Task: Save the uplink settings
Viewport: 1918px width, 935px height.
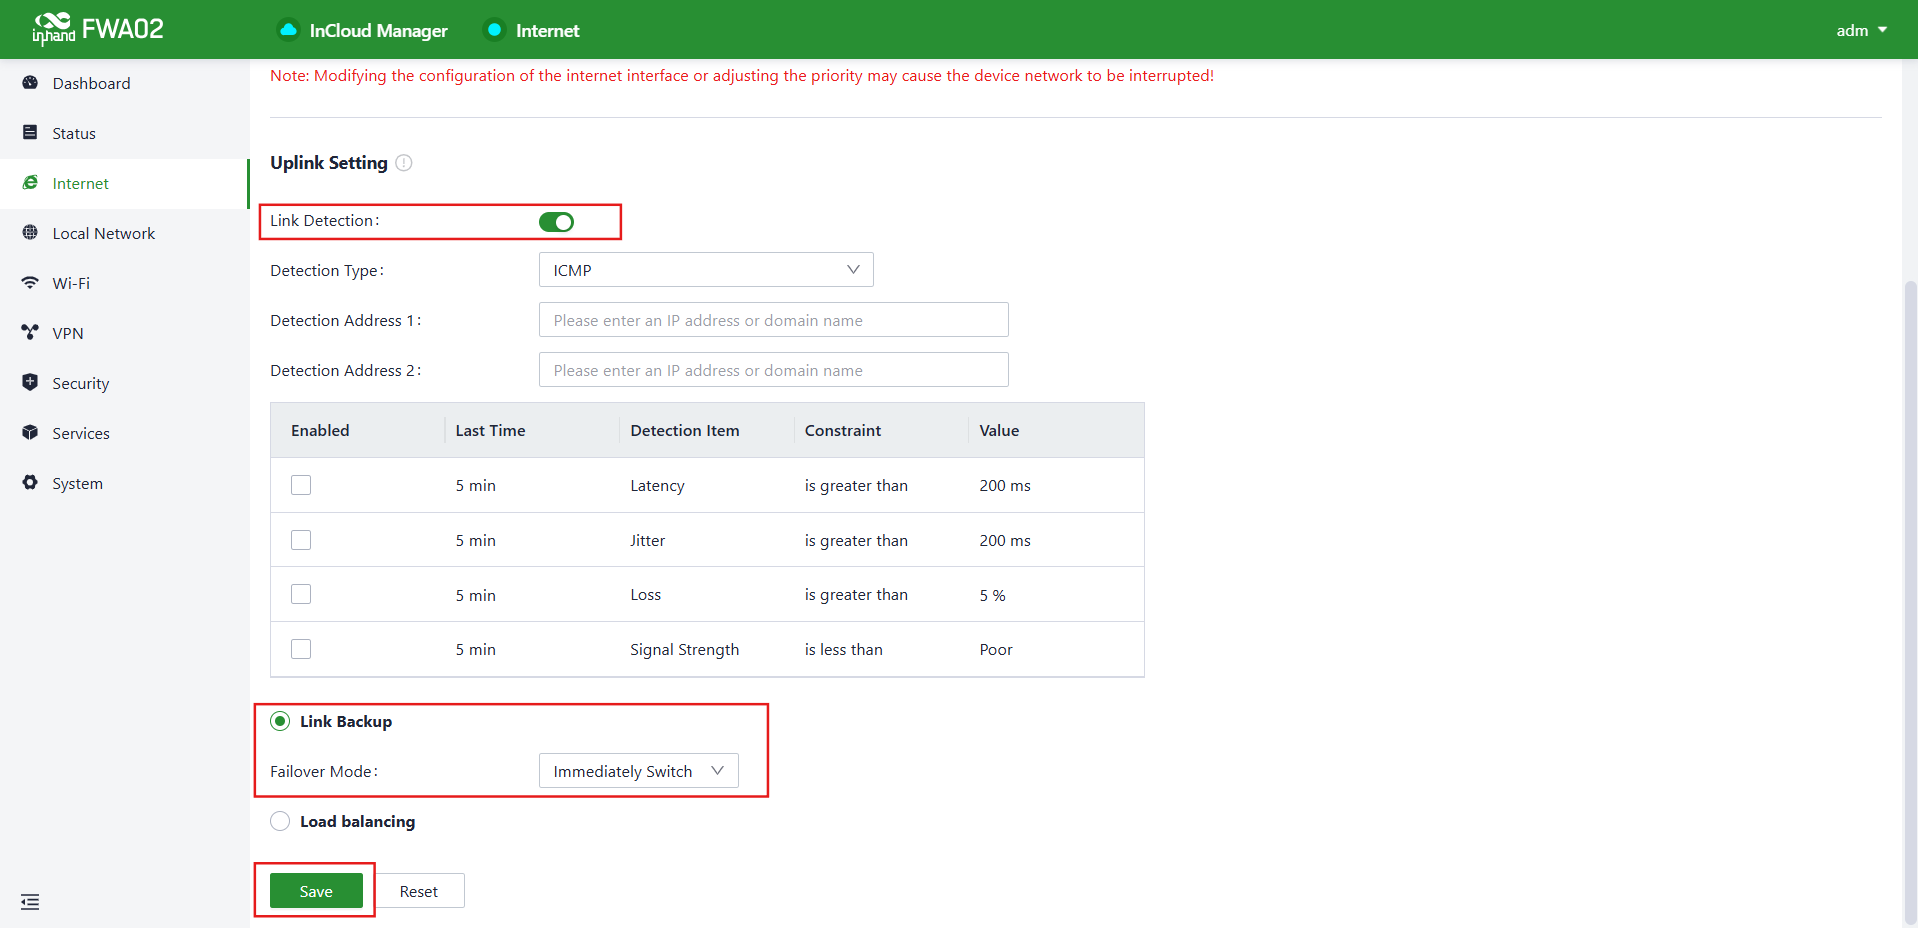Action: (x=316, y=891)
